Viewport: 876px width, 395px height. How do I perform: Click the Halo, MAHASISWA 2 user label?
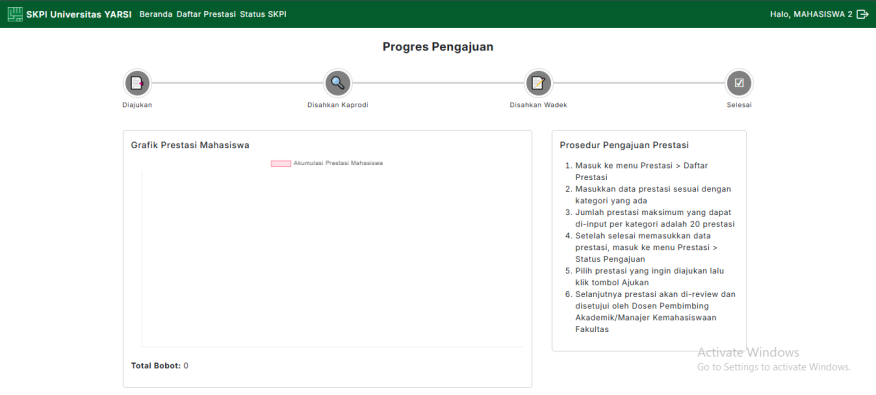coord(811,15)
